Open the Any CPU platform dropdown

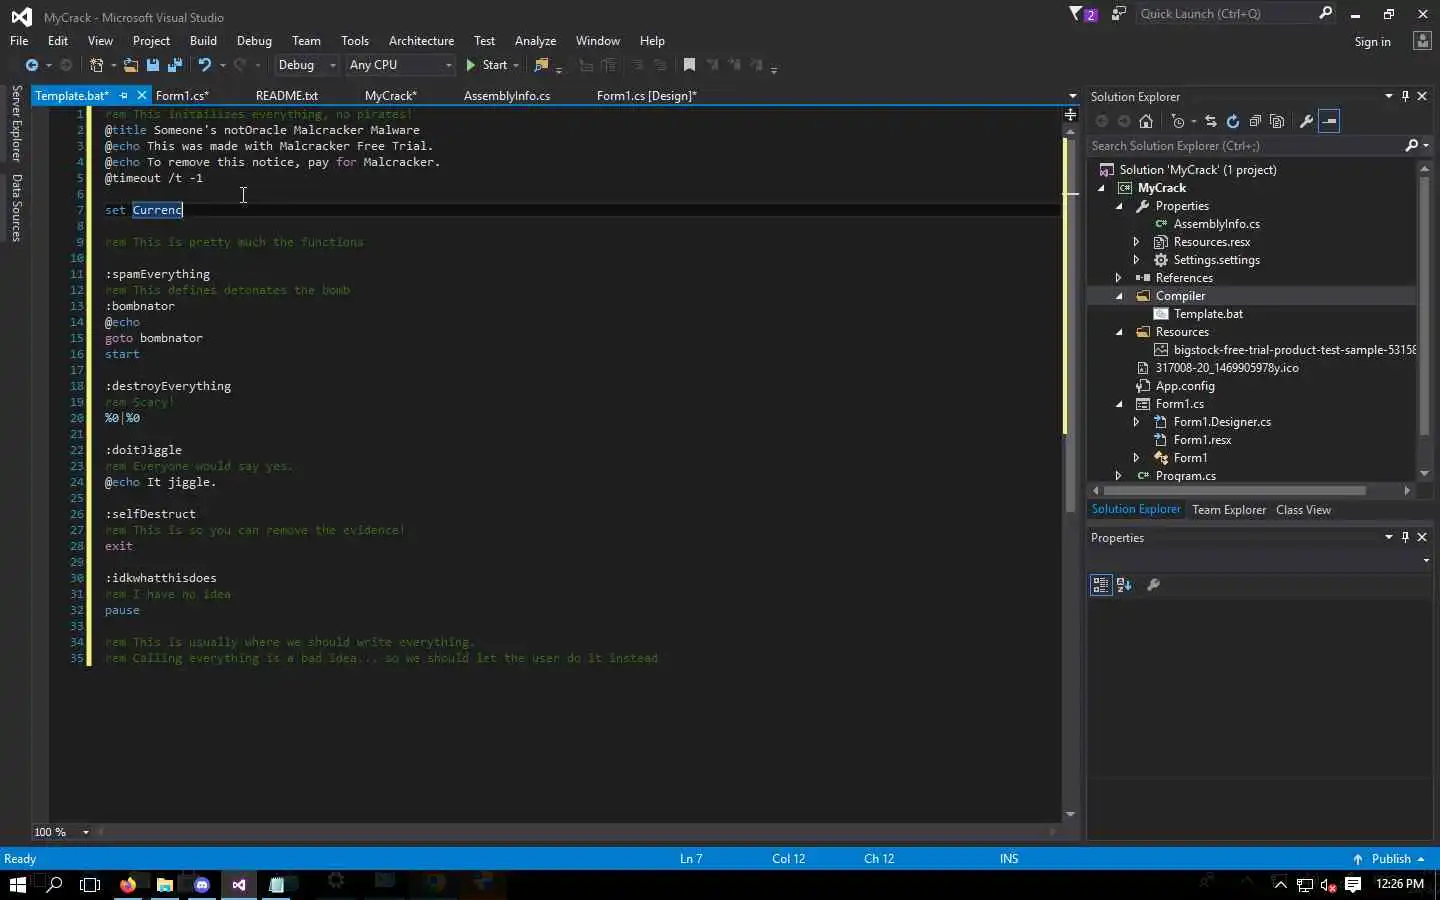click(x=400, y=65)
